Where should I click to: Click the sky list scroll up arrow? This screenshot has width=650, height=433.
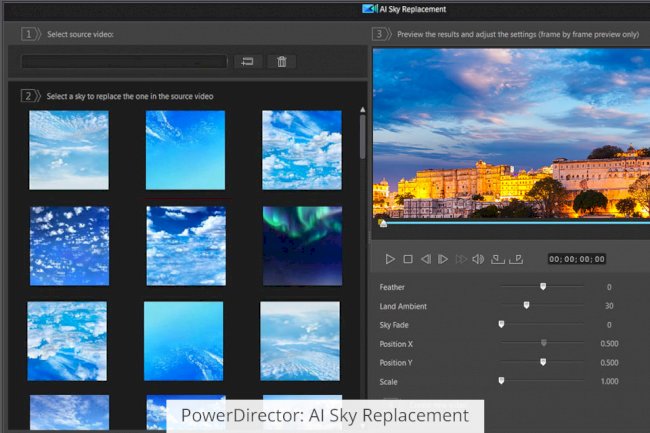click(x=363, y=110)
